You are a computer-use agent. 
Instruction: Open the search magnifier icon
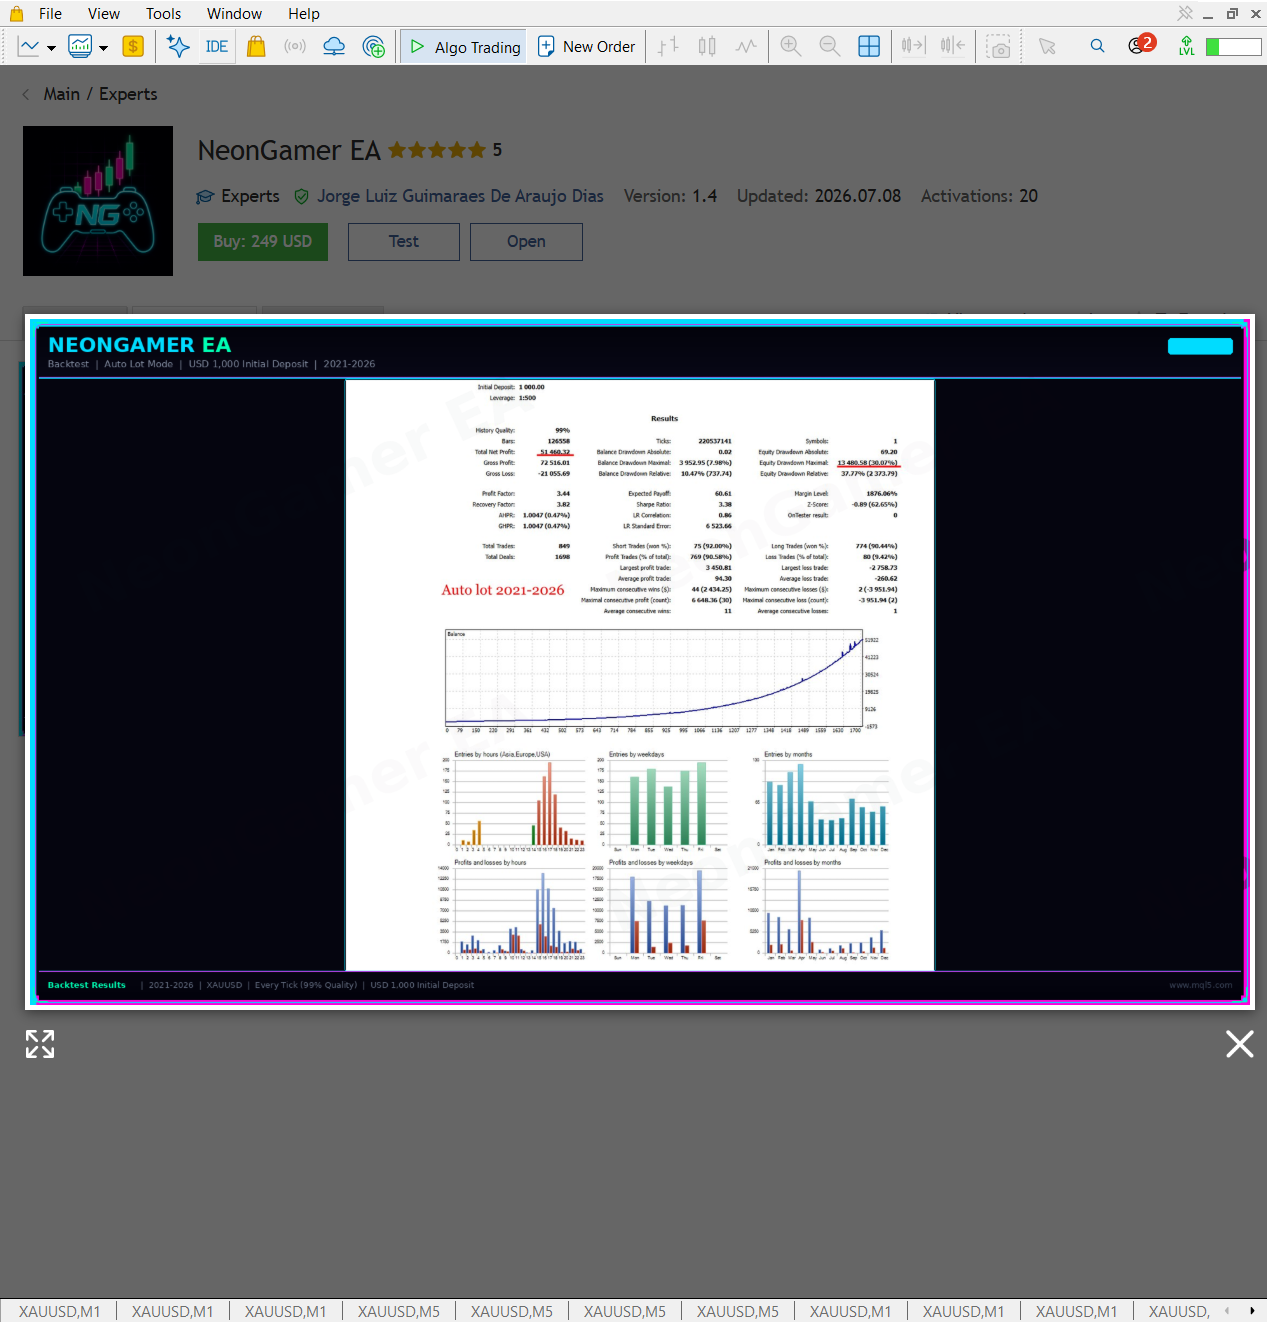(x=1097, y=46)
